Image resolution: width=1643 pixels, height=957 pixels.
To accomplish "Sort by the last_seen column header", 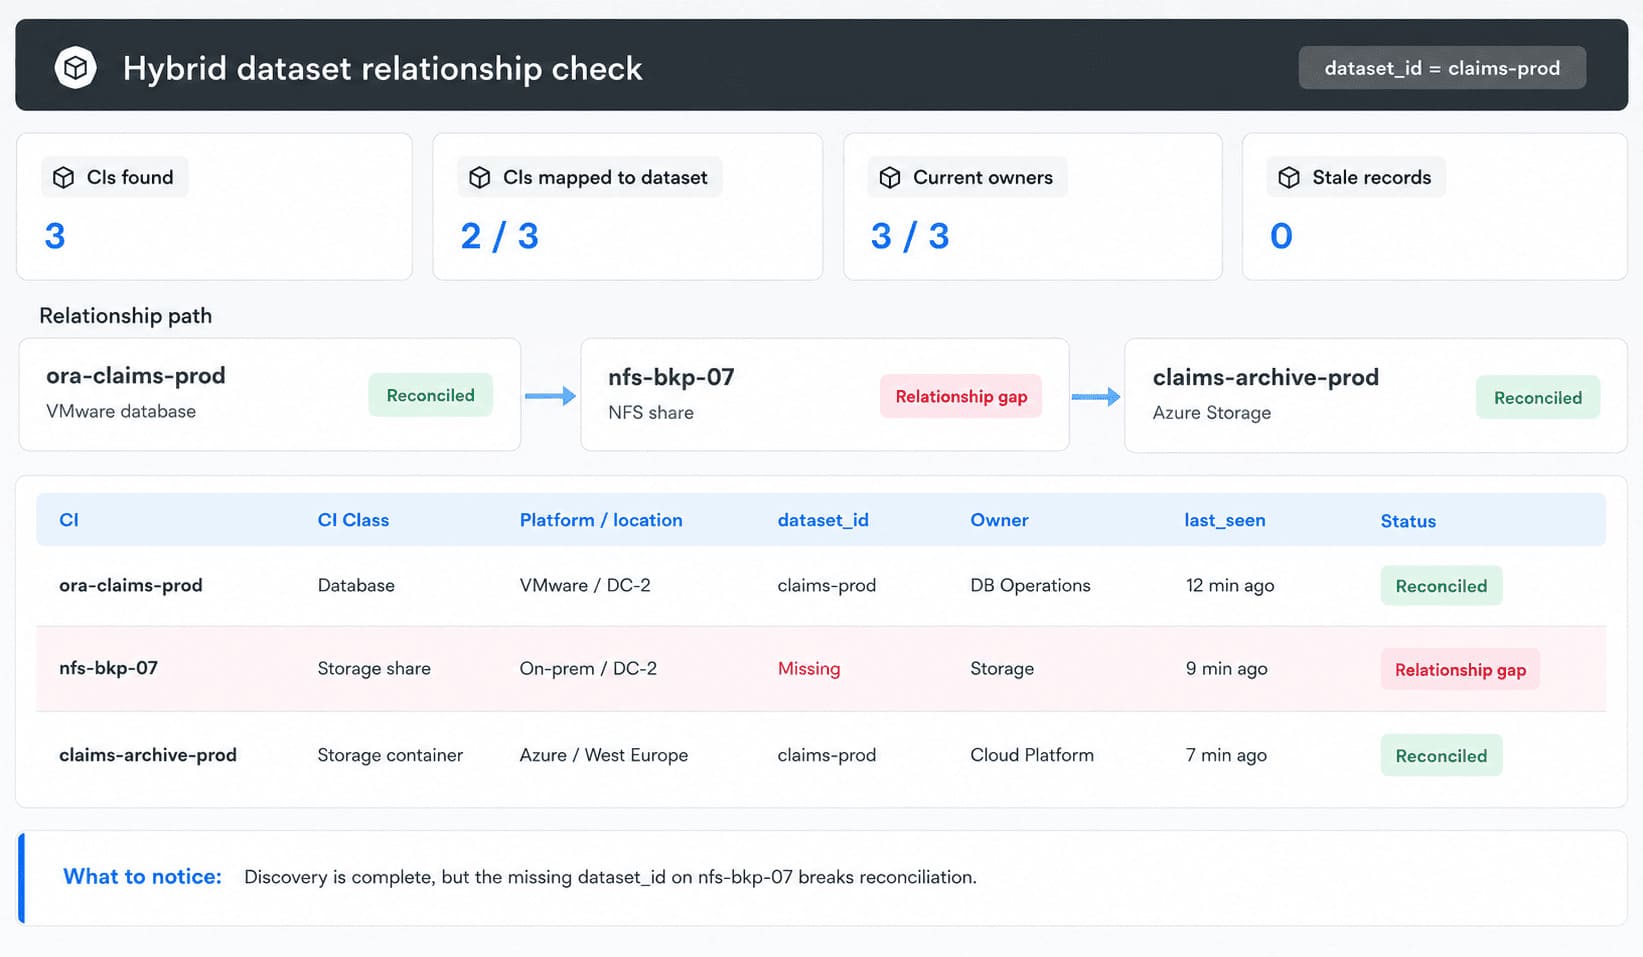I will click(1225, 520).
